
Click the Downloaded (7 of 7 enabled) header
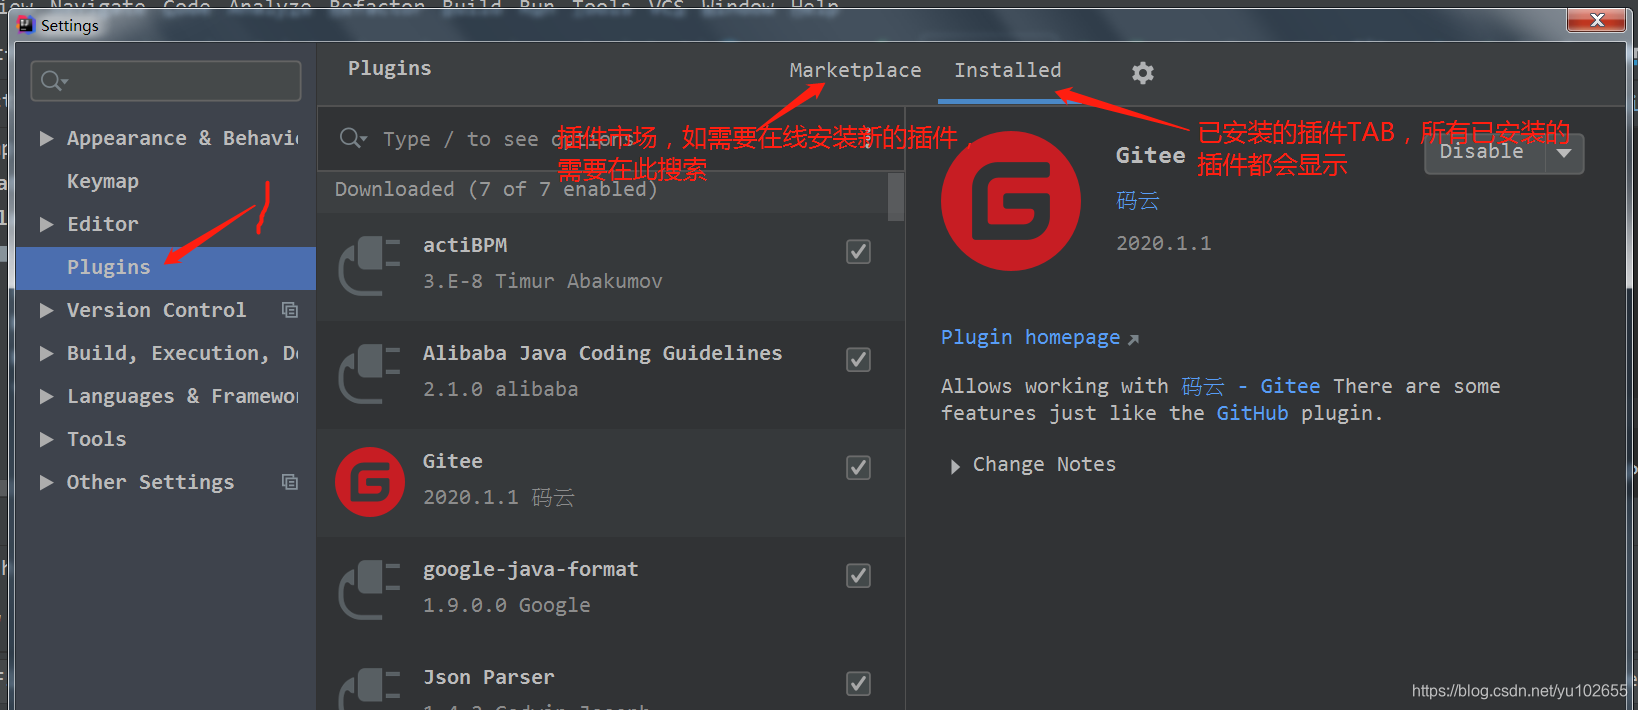[x=496, y=189]
